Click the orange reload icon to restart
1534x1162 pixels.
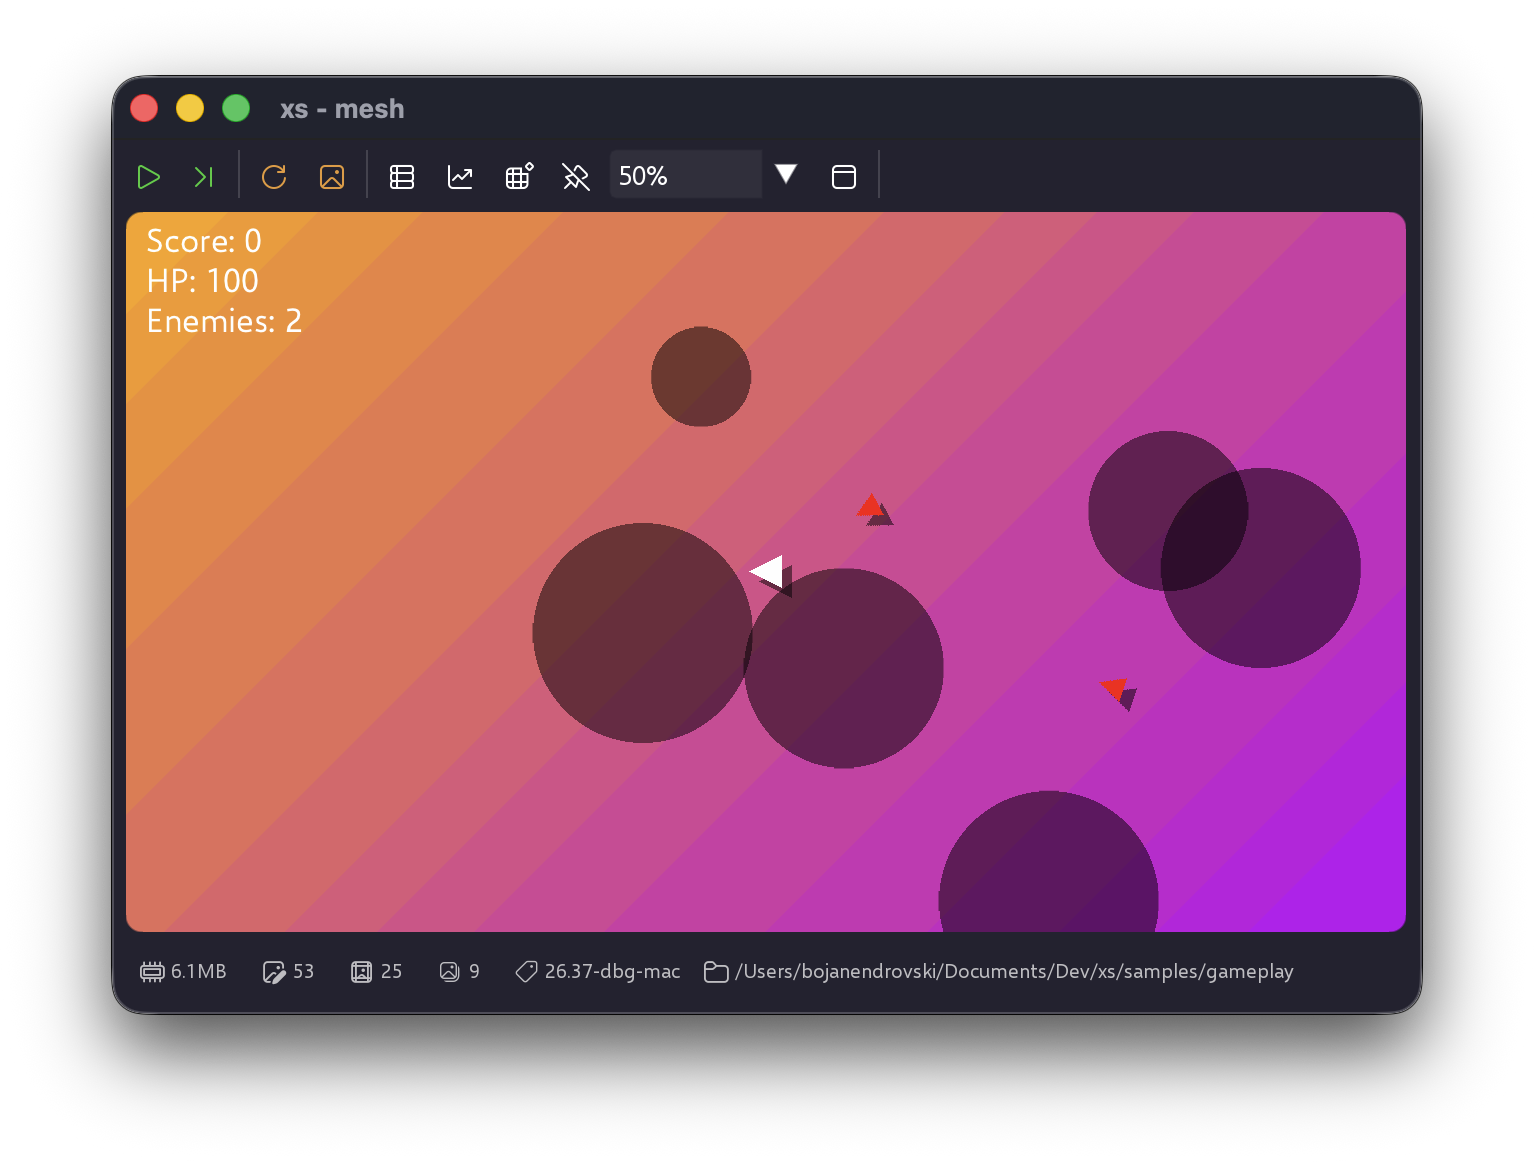274,176
